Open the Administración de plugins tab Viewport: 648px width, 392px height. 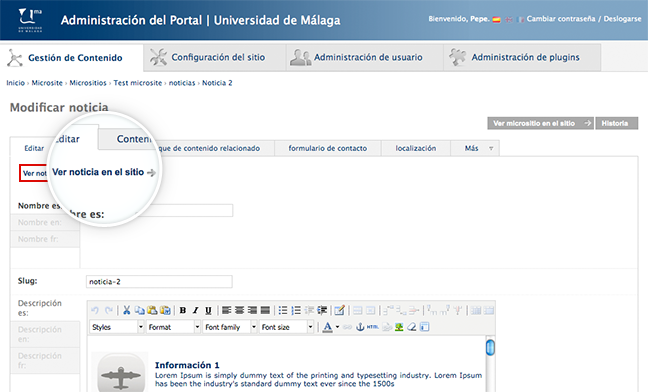(522, 57)
